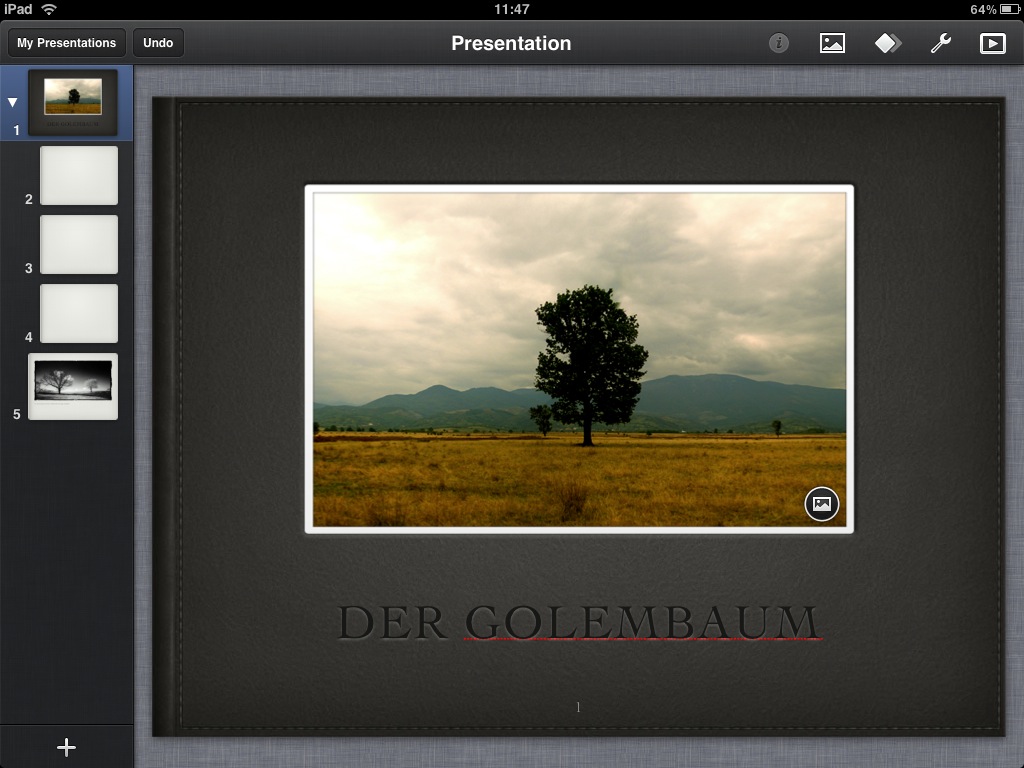Select slide 4 thumbnail
The width and height of the screenshot is (1024, 768).
[x=79, y=314]
